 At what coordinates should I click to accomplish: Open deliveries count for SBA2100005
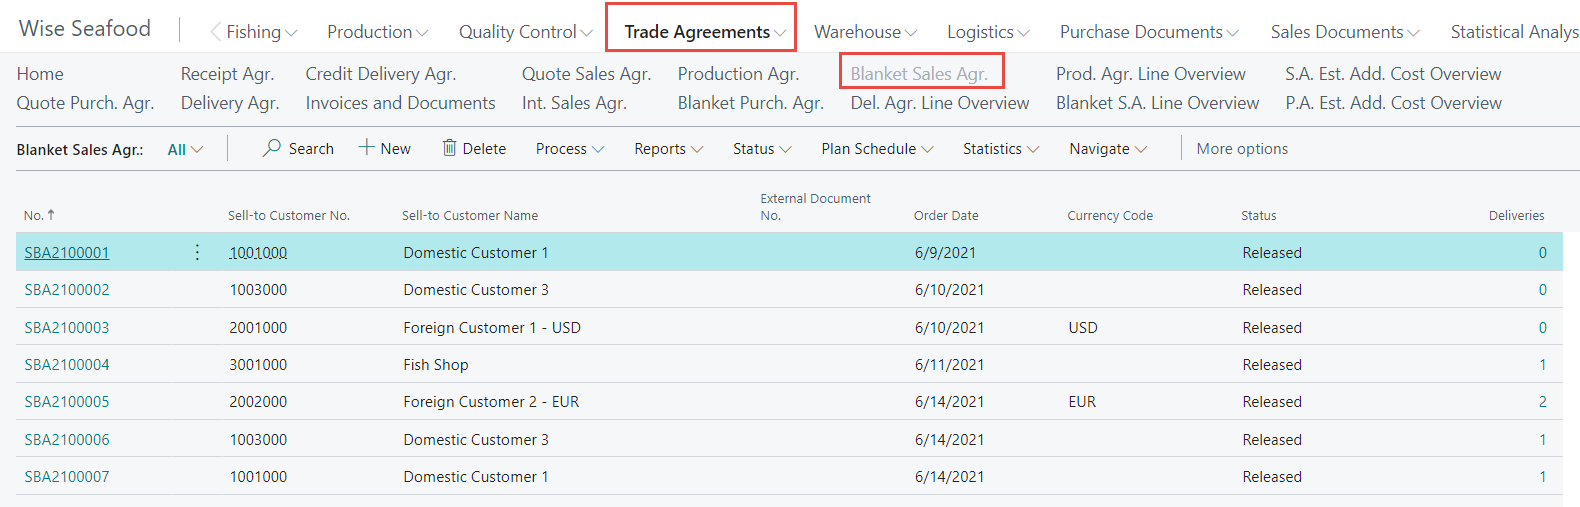click(1542, 402)
